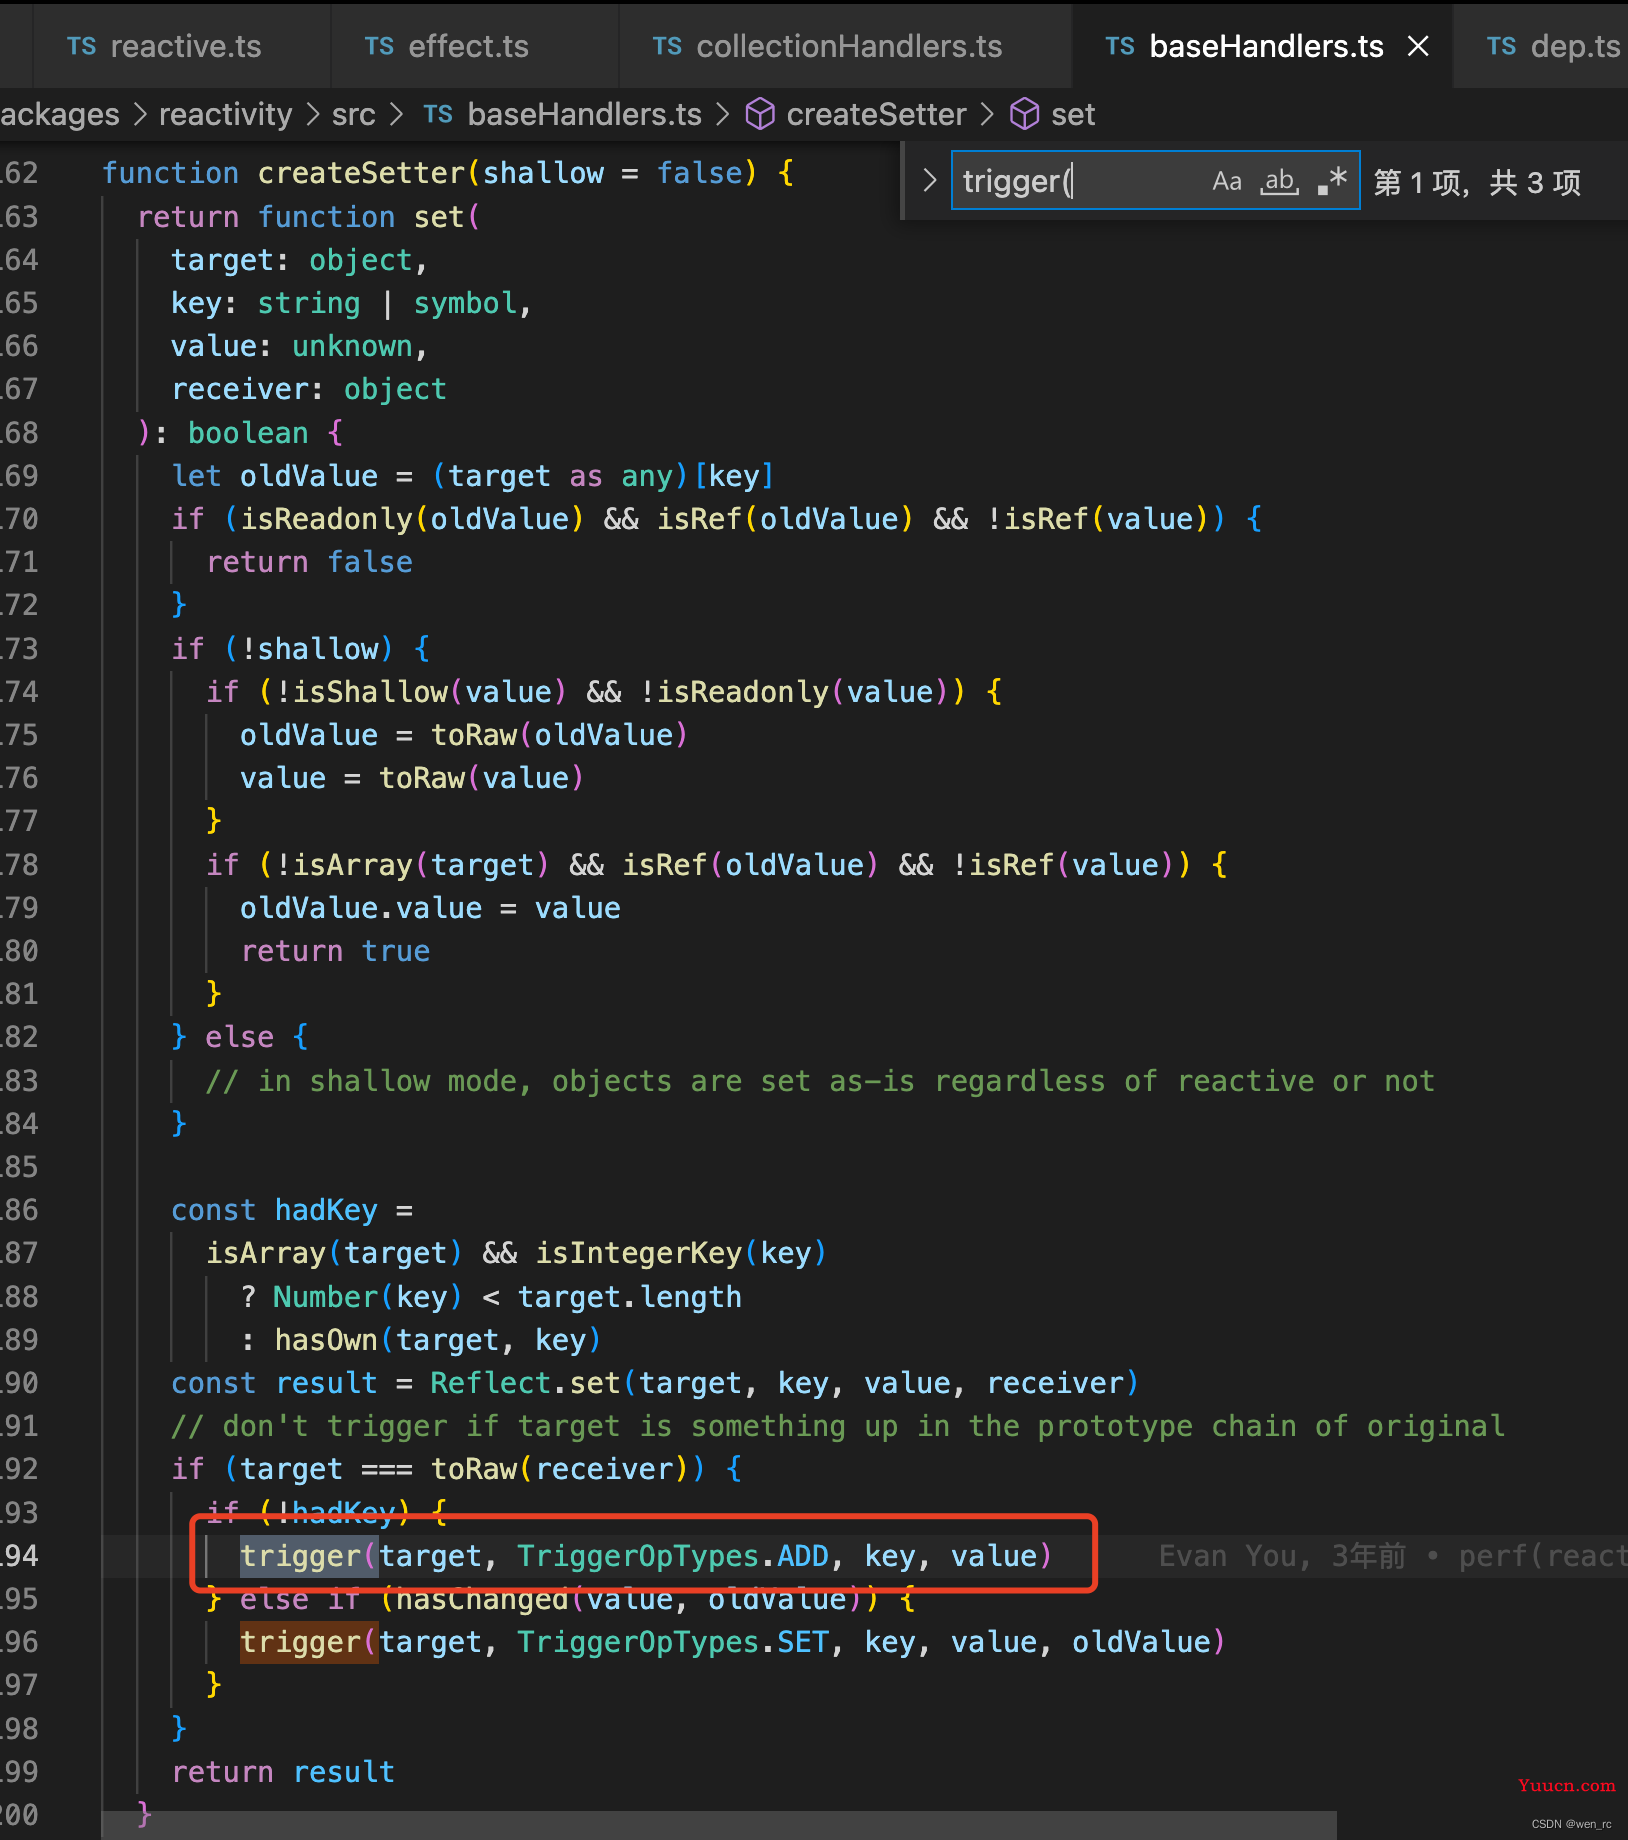The image size is (1628, 1840).
Task: Click the prototype chain comment line
Action: click(838, 1425)
